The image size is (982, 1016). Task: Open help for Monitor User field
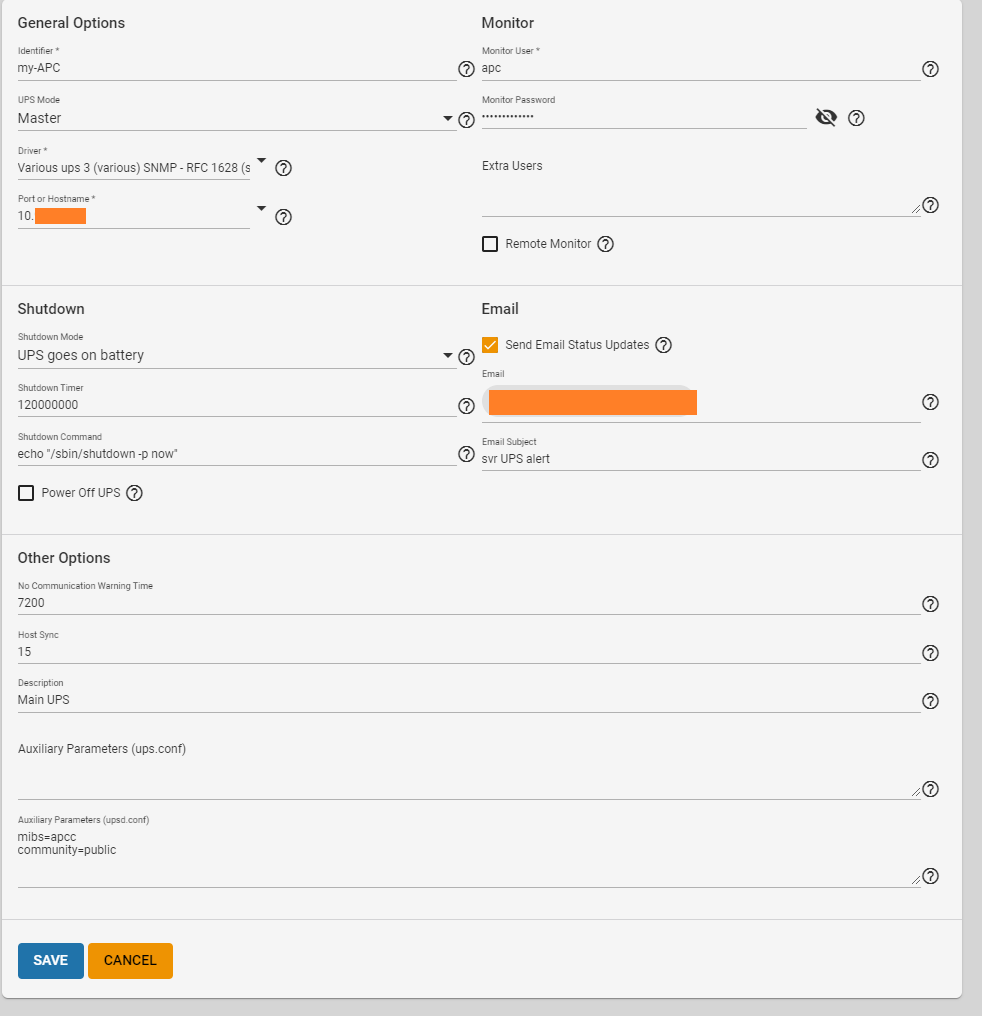click(930, 69)
